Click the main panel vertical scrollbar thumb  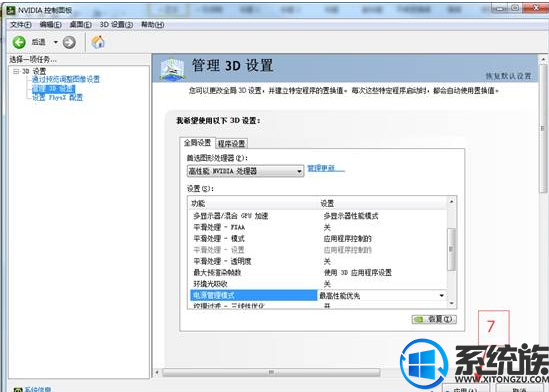[543, 128]
